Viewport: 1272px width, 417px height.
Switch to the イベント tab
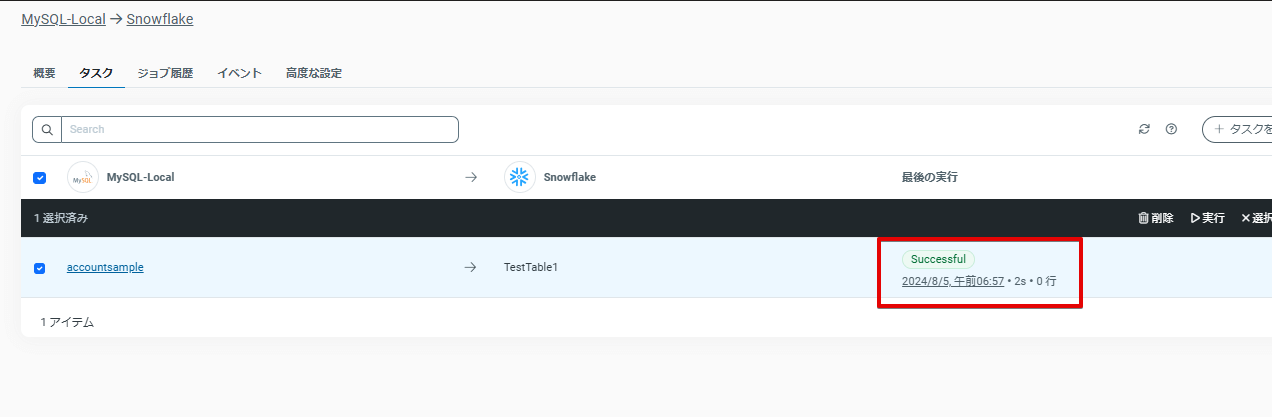coord(239,73)
